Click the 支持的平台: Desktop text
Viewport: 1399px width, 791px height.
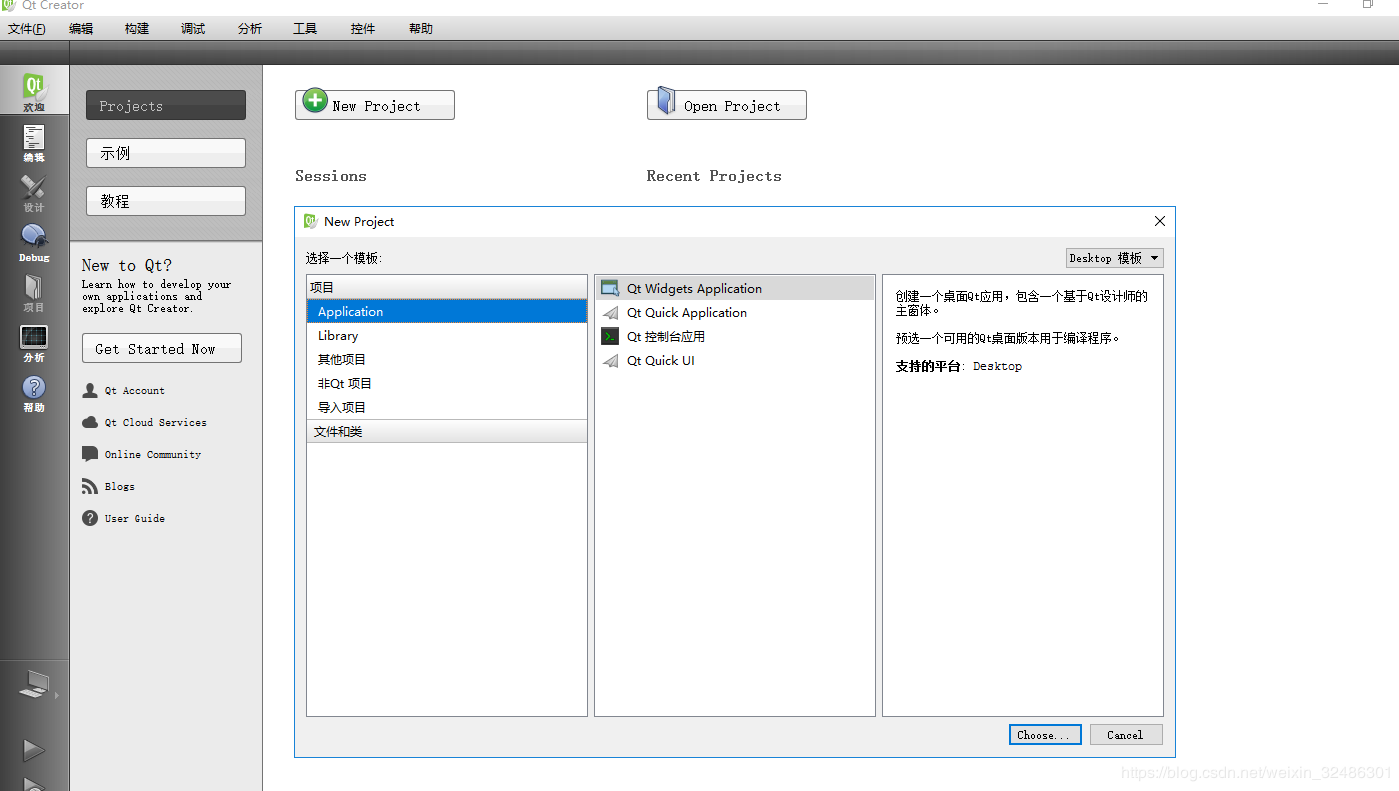959,366
